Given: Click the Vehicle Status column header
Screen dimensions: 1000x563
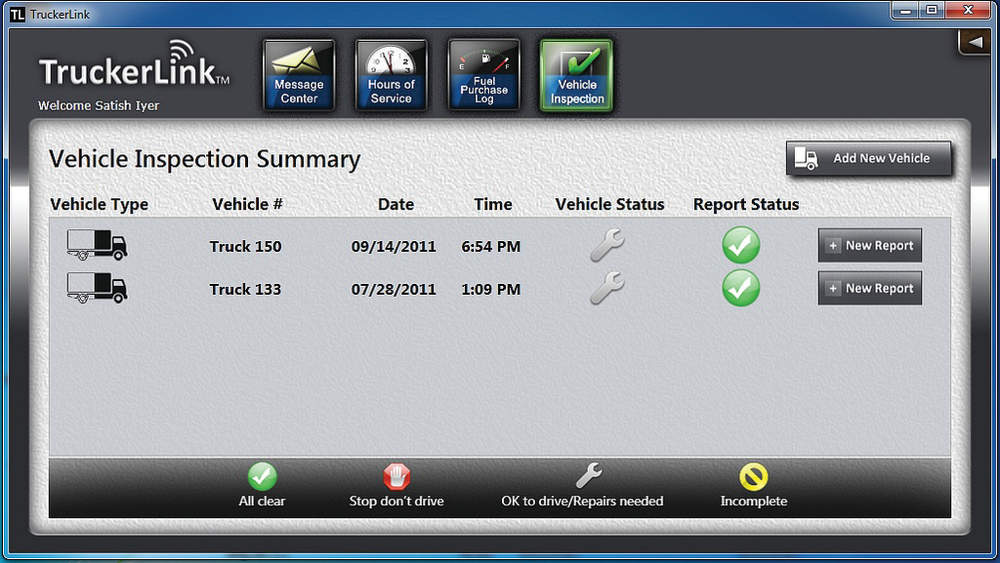Looking at the screenshot, I should (610, 204).
